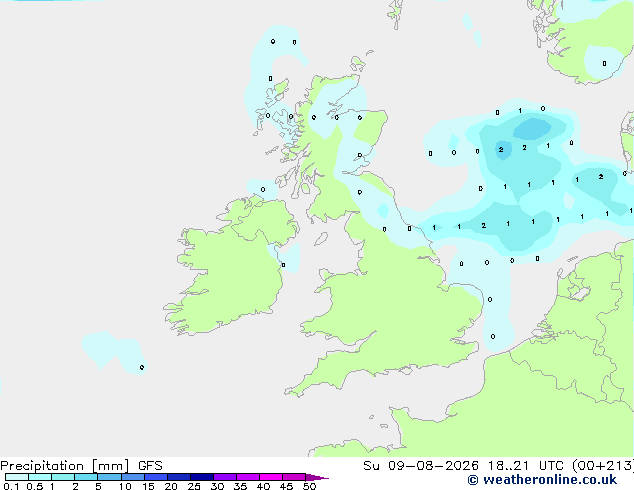This screenshot has width=634, height=490.
Task: Click the '0' value on Ireland's east coast
Action: (283, 265)
